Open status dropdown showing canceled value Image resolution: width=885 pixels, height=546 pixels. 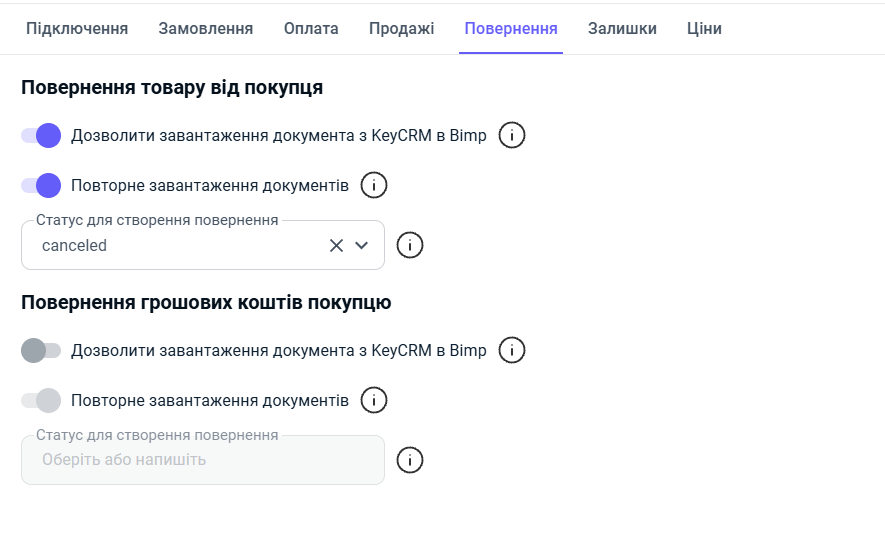203,245
